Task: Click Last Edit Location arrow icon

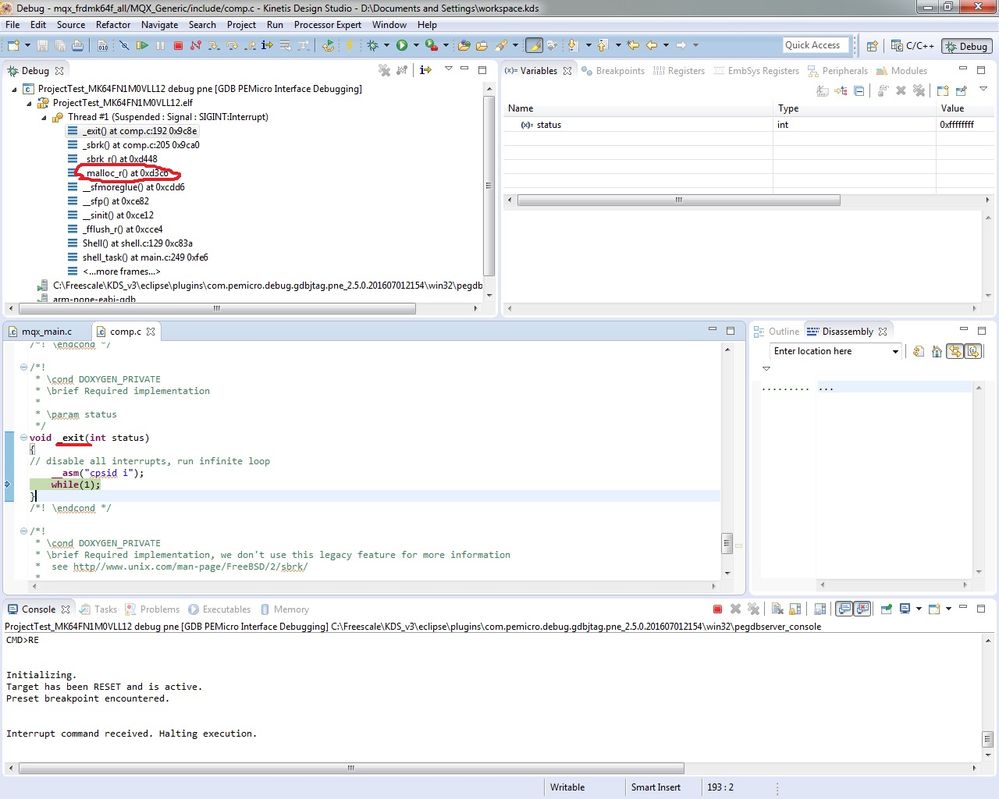Action: tap(633, 45)
